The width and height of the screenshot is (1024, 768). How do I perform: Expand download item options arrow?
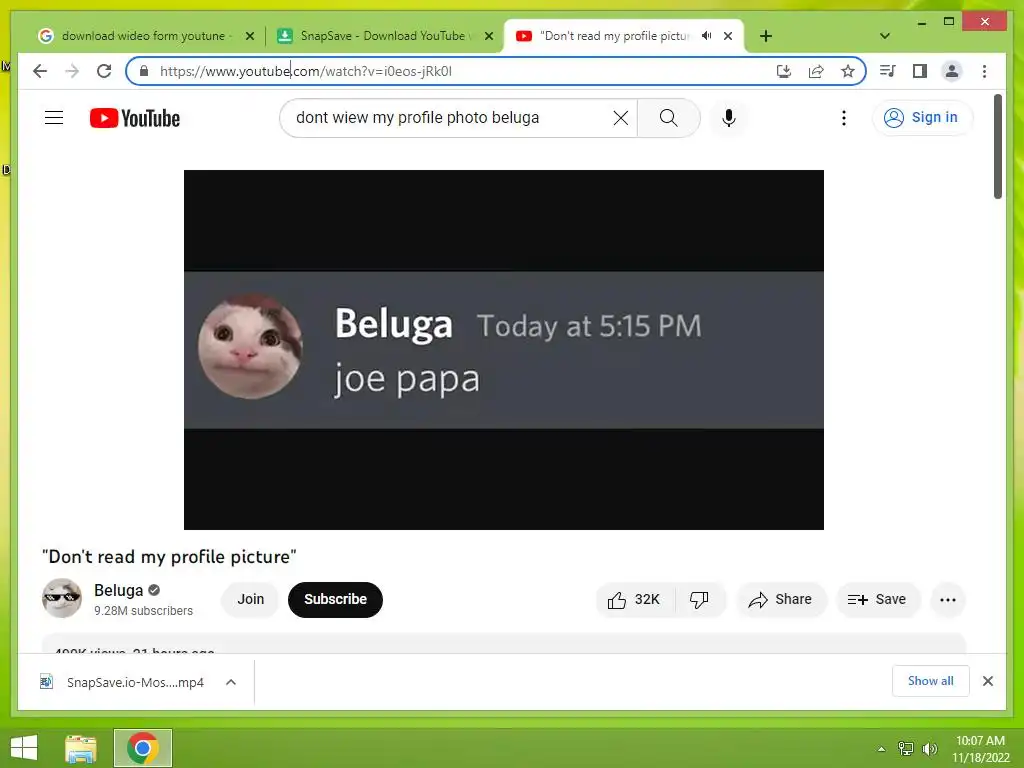(231, 682)
